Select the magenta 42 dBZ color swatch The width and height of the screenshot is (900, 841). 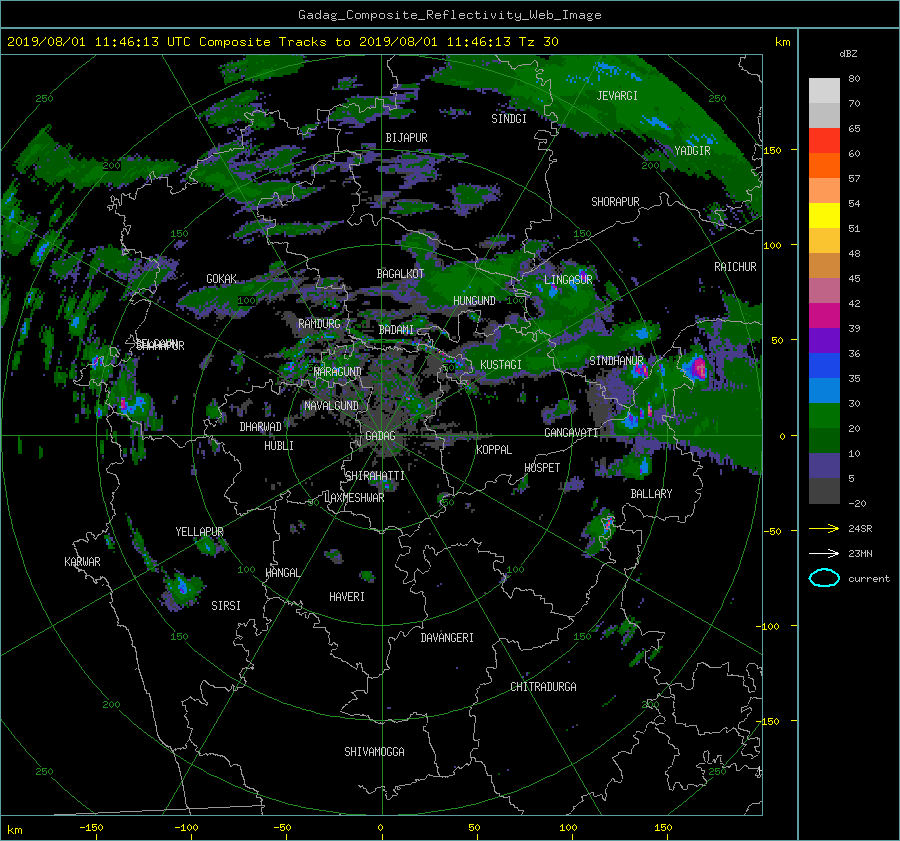824,316
